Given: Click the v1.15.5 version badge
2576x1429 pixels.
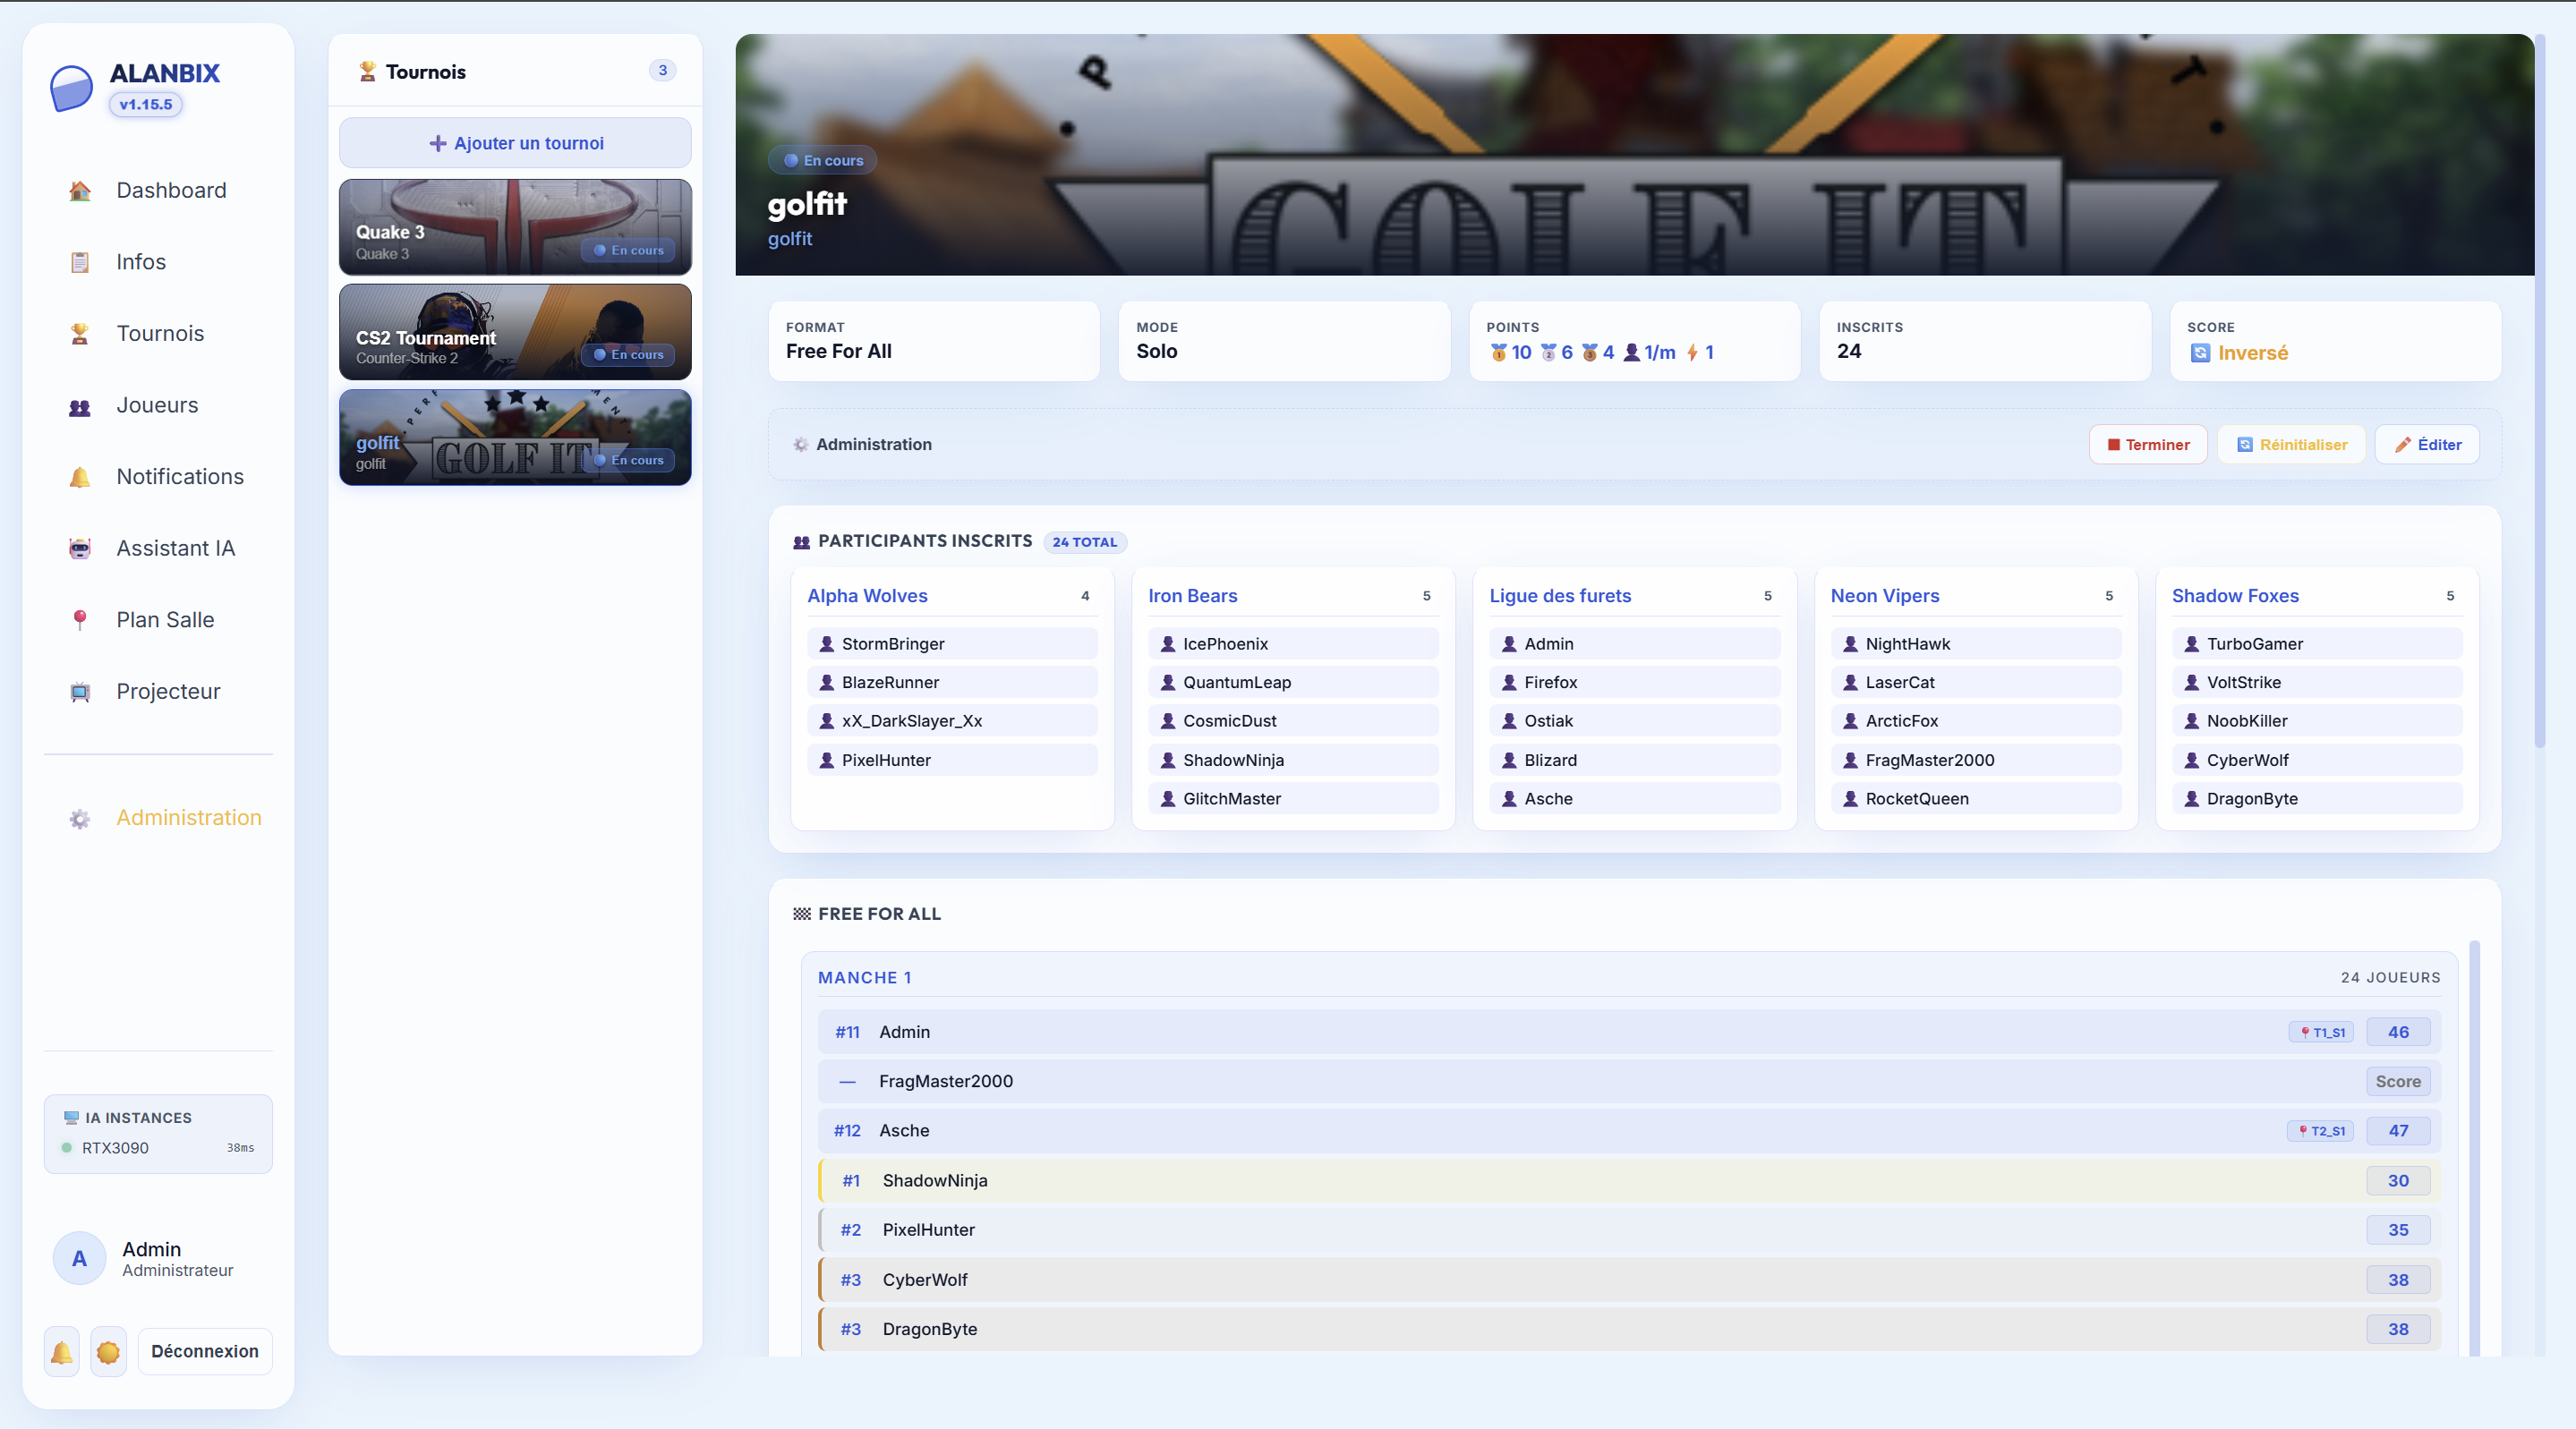Looking at the screenshot, I should (146, 105).
